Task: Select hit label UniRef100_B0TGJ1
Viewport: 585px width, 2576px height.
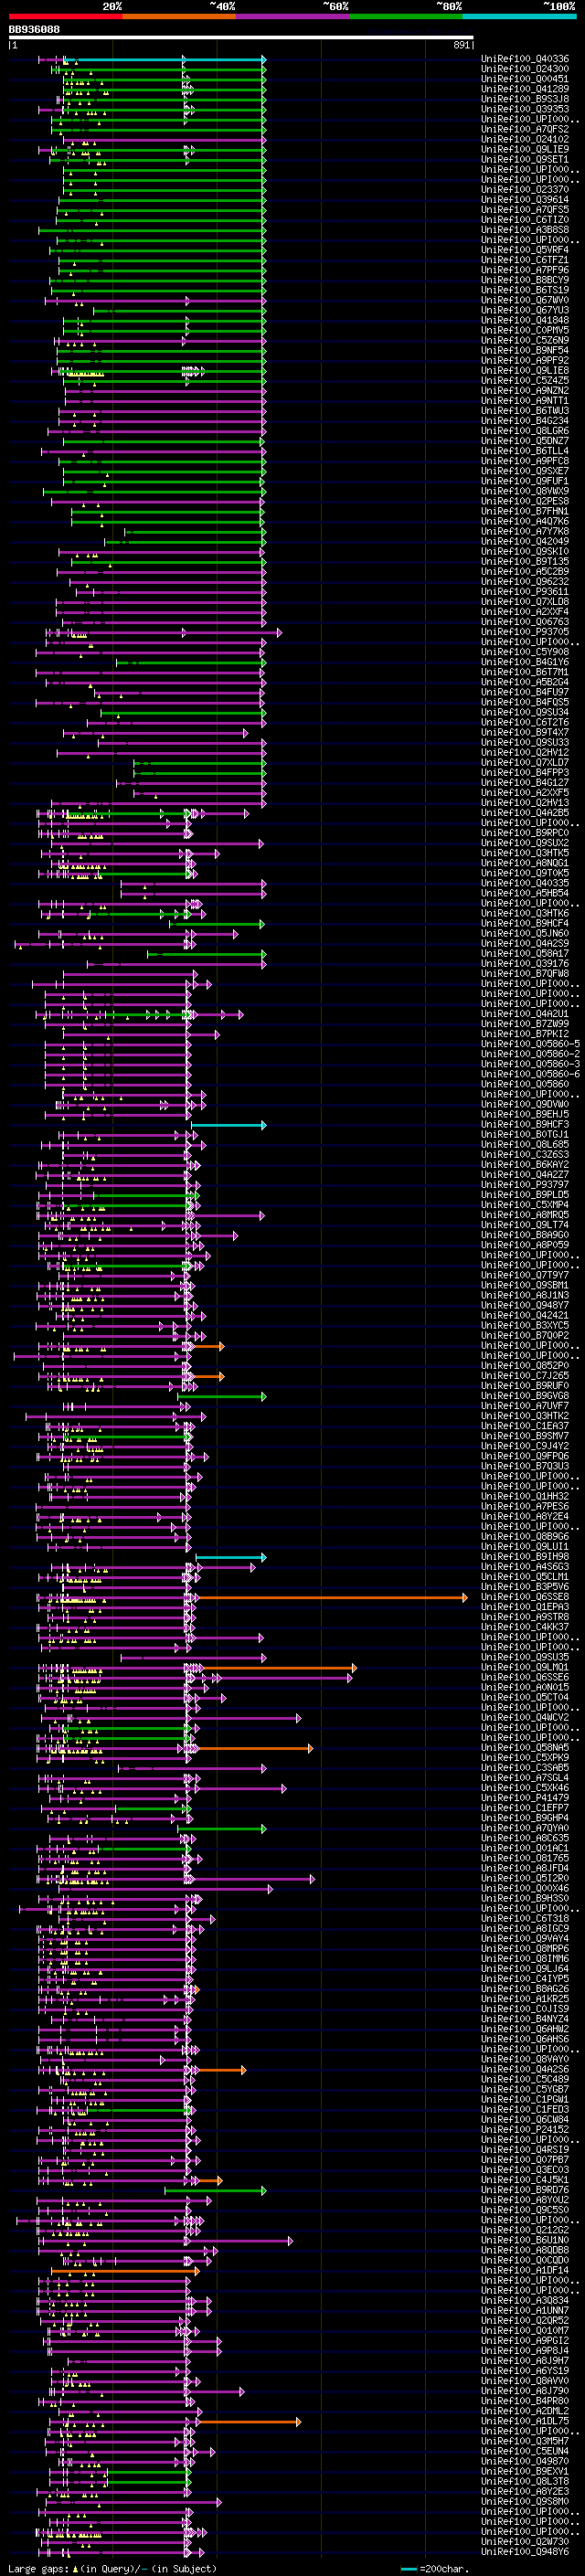Action: 524,1135
